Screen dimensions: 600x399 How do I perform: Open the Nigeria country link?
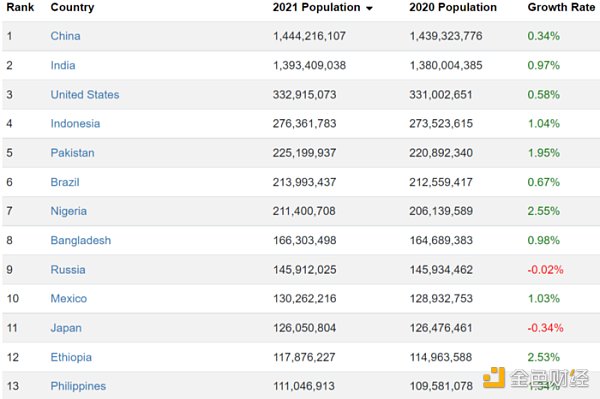pos(69,211)
